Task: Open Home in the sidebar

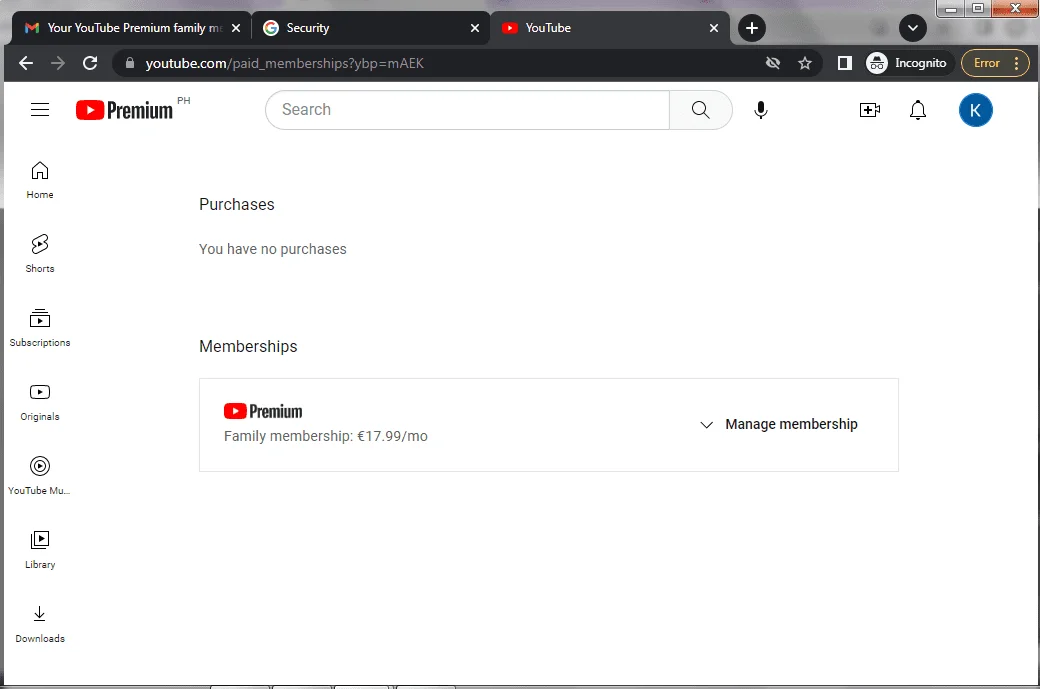Action: (x=40, y=180)
